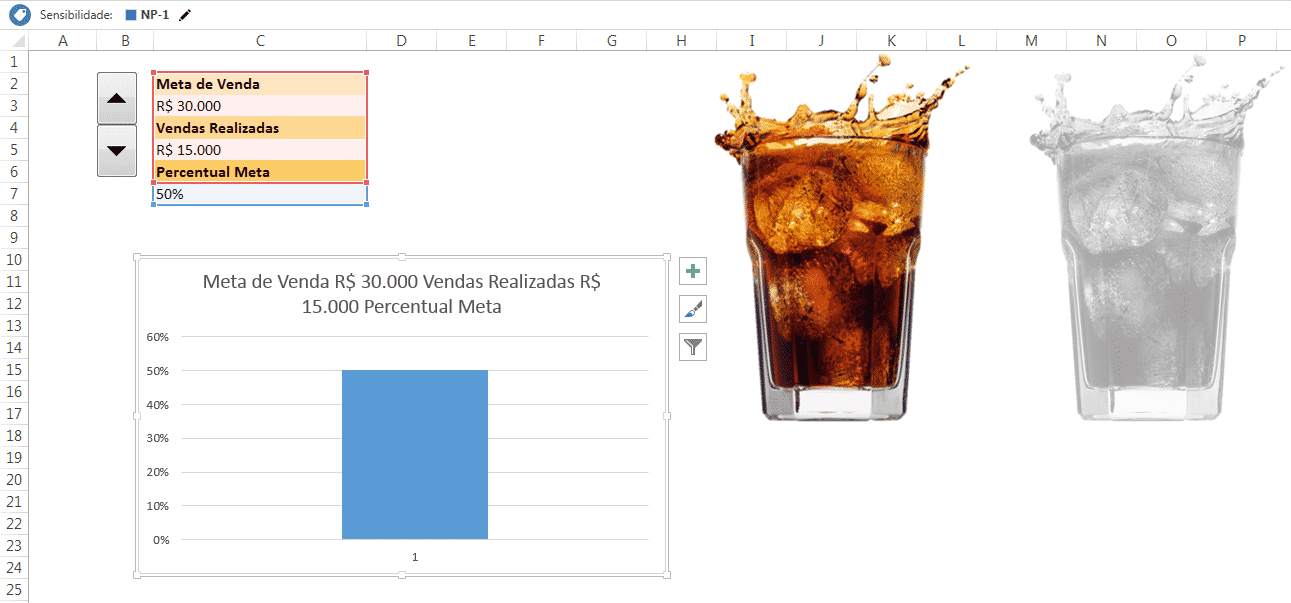
Task: Click the chart title text
Action: tap(401, 294)
